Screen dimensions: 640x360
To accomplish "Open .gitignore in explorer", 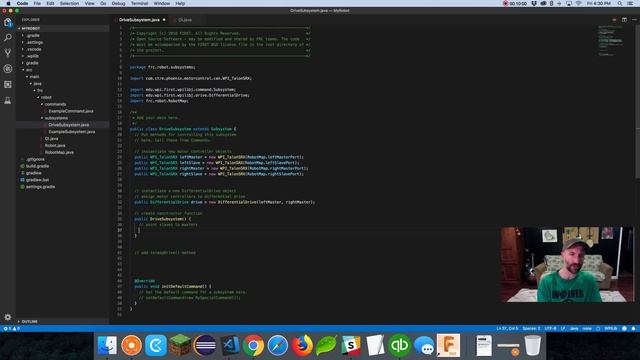I will [x=35, y=159].
